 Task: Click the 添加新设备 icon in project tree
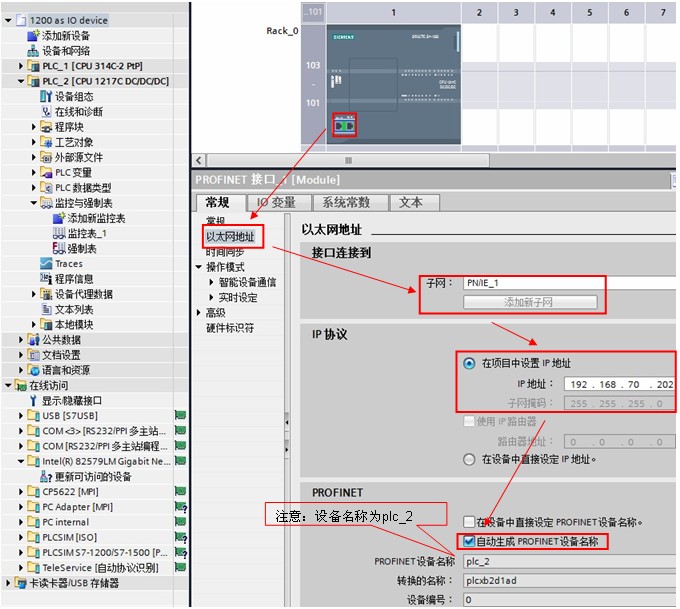click(x=33, y=36)
